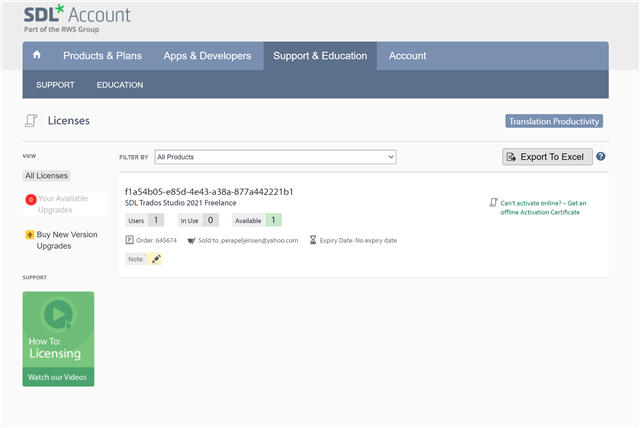Select license ID f1a54b05-e85d-4e43-a38a-877a442221b1
The height and width of the screenshot is (428, 640).
(x=209, y=192)
